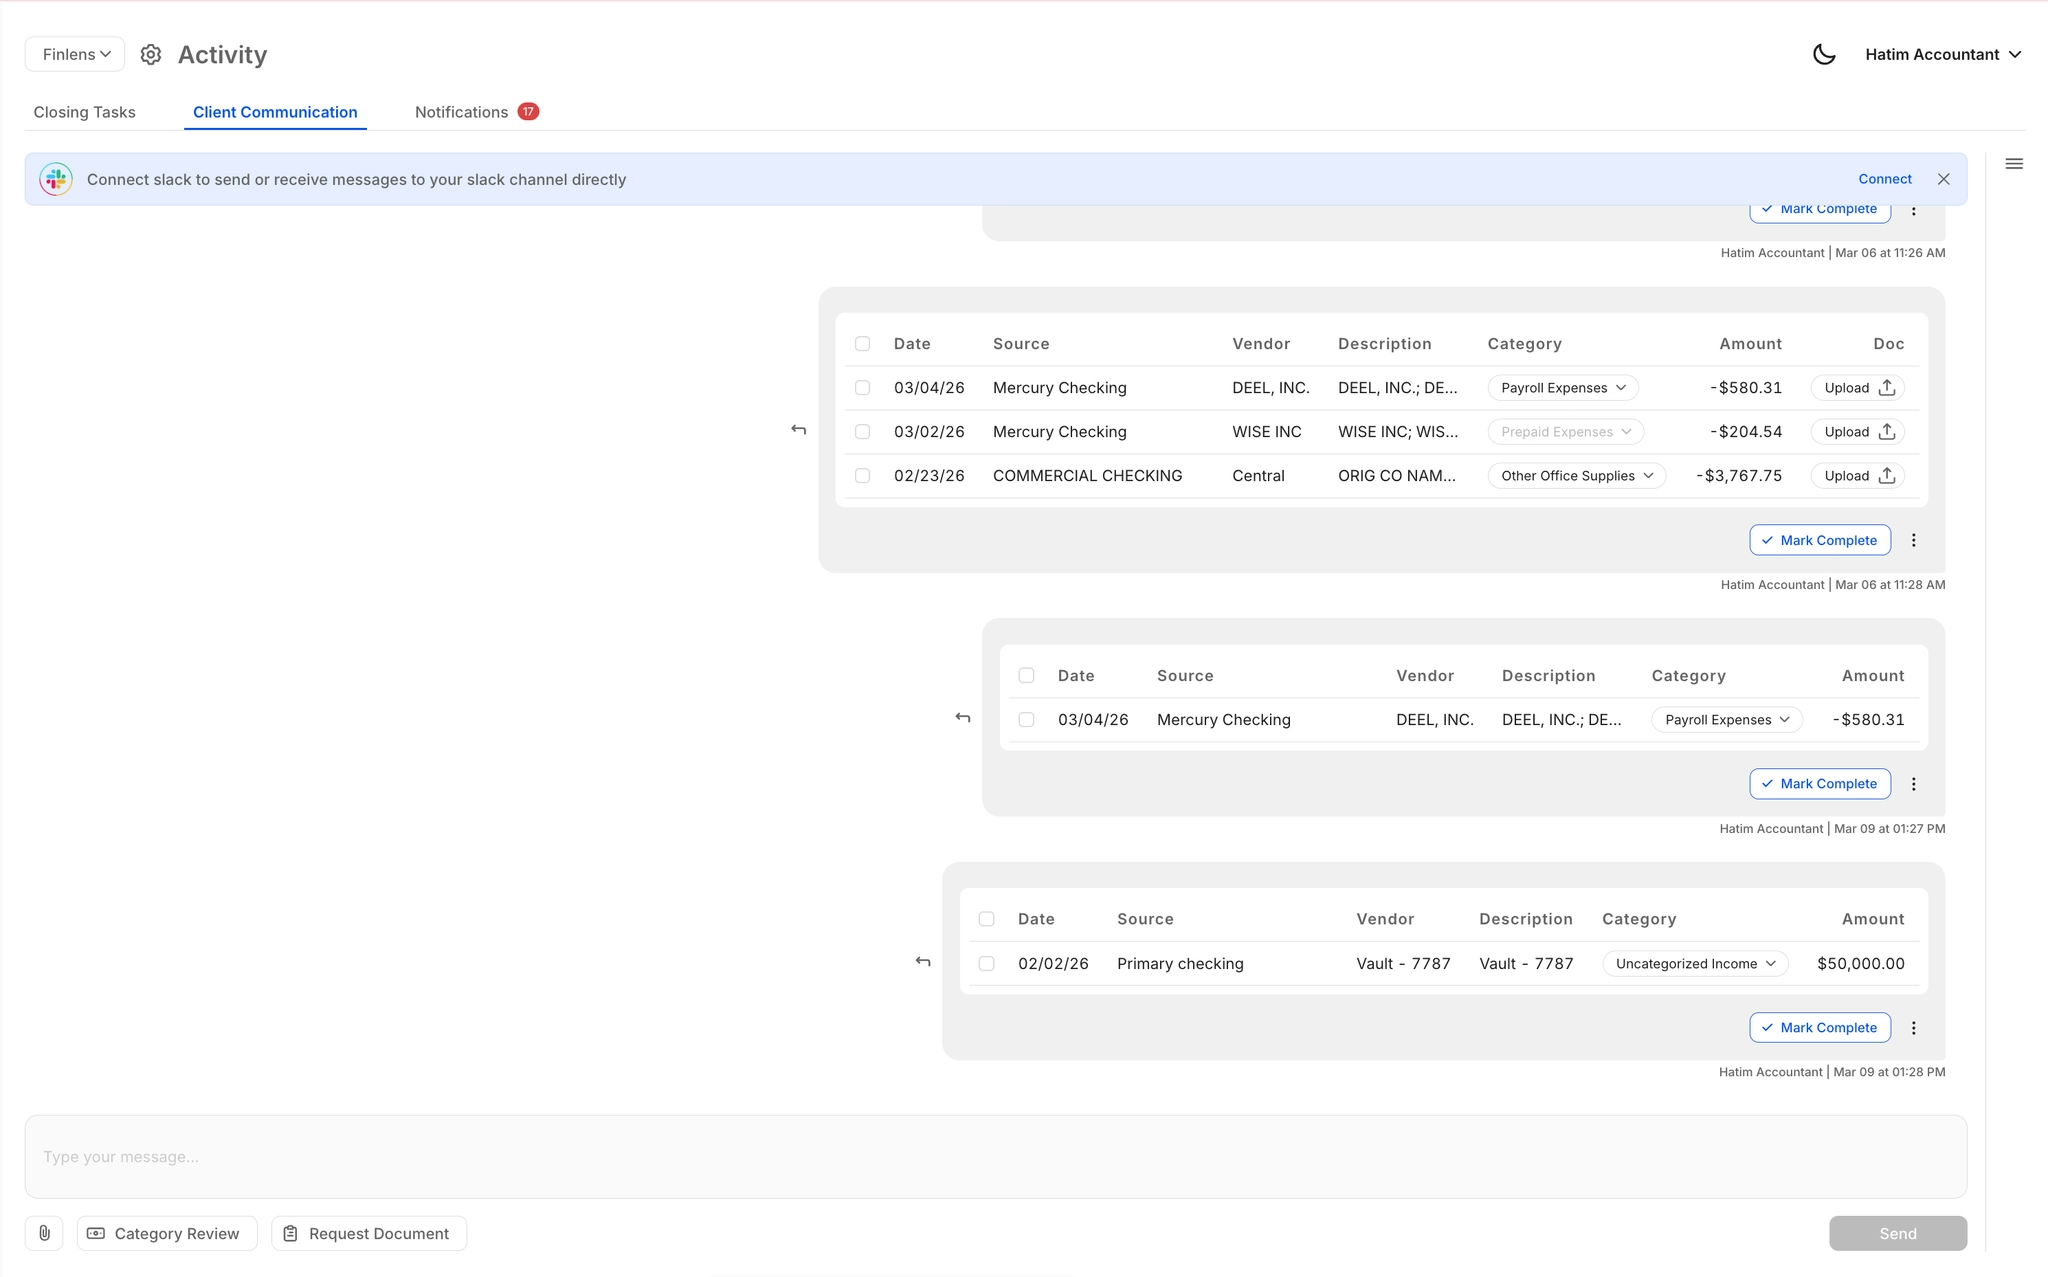Click the paperclip attachment icon
The image size is (2048, 1277).
coord(44,1233)
